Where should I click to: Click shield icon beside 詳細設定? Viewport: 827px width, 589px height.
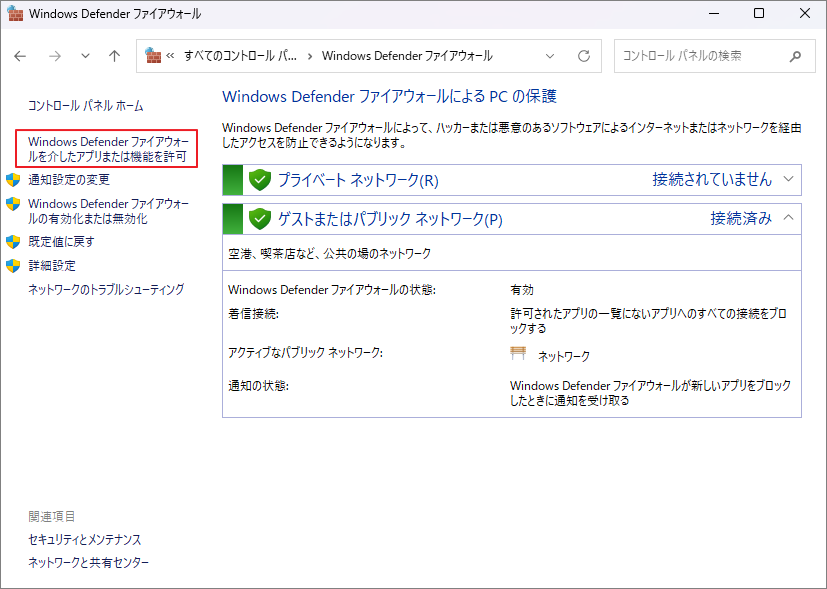[x=13, y=265]
